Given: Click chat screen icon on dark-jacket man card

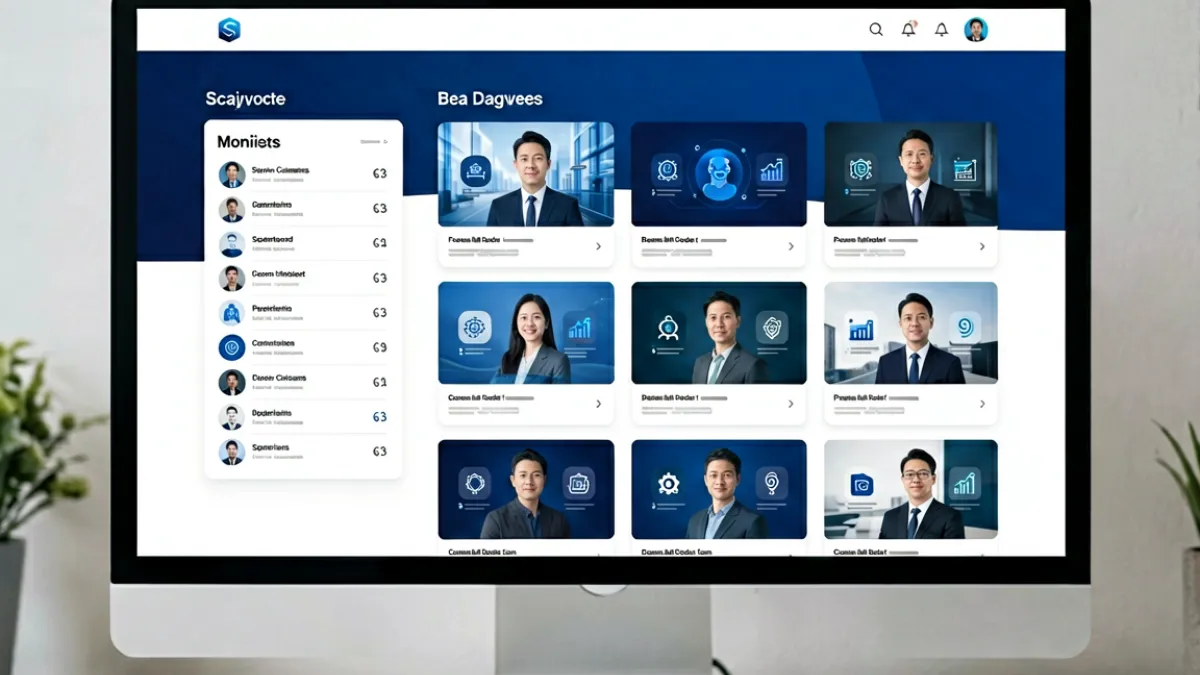Looking at the screenshot, I should (578, 484).
